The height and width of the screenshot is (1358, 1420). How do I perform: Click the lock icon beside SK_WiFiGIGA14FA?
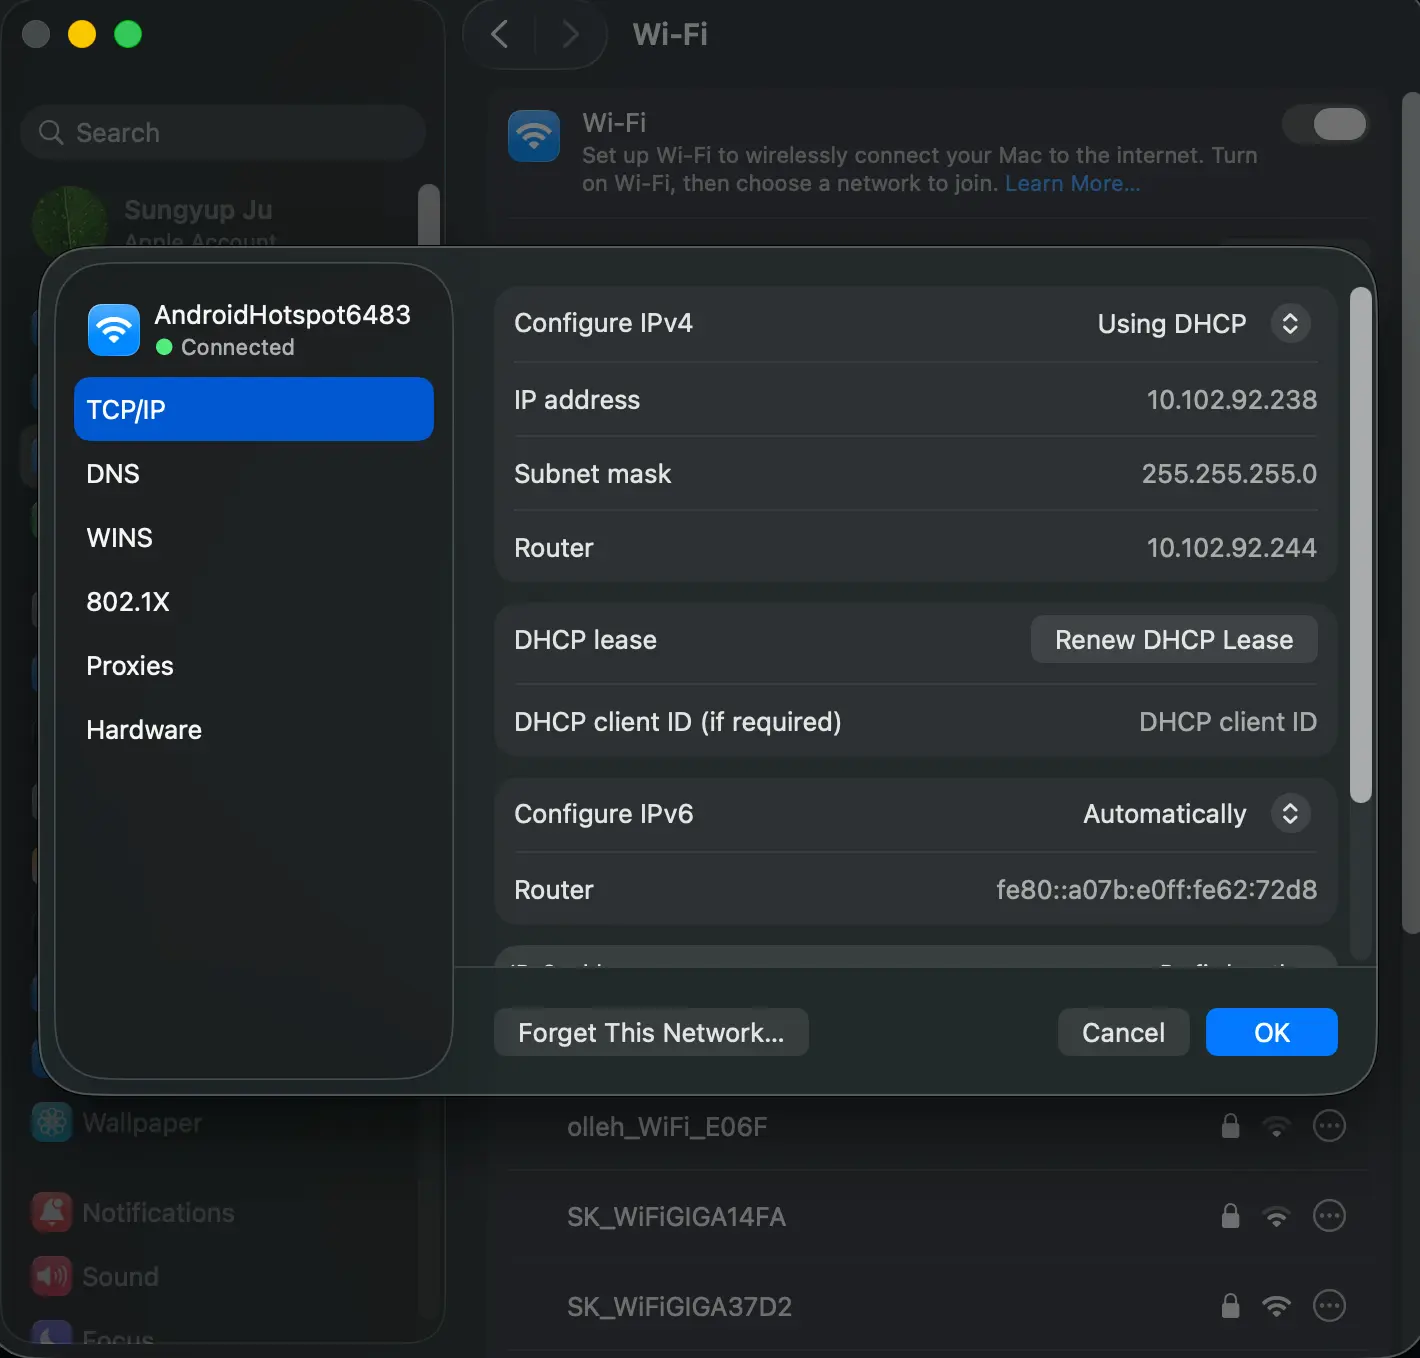tap(1230, 1217)
